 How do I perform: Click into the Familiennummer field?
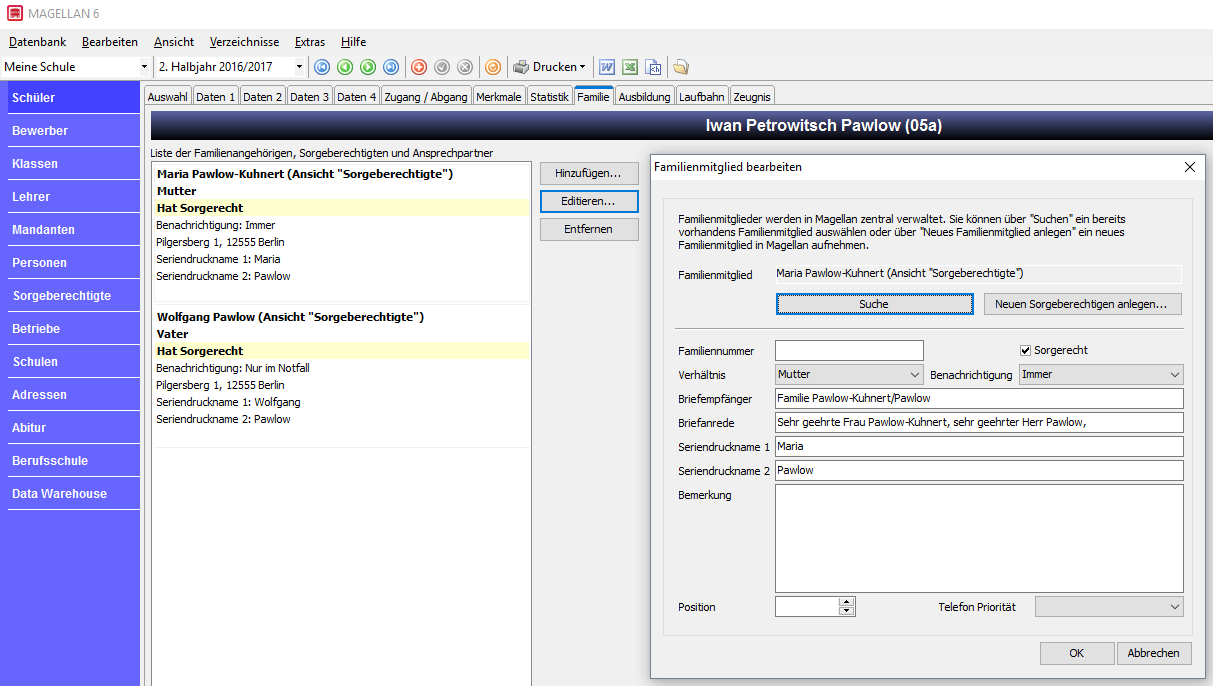(x=849, y=350)
